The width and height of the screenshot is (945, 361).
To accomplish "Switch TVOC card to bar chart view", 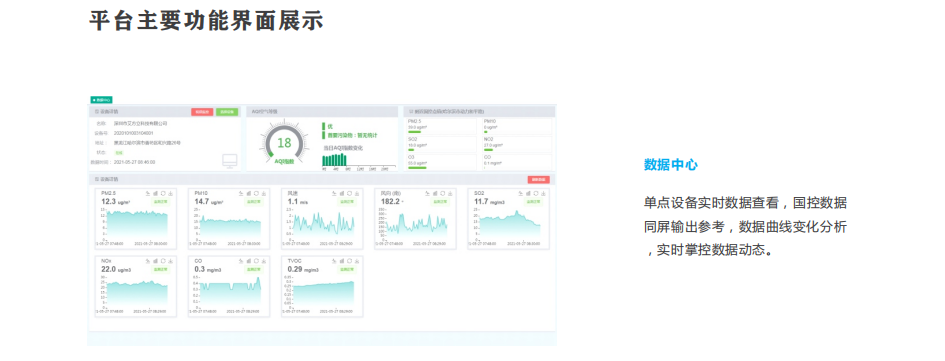I will click(342, 261).
